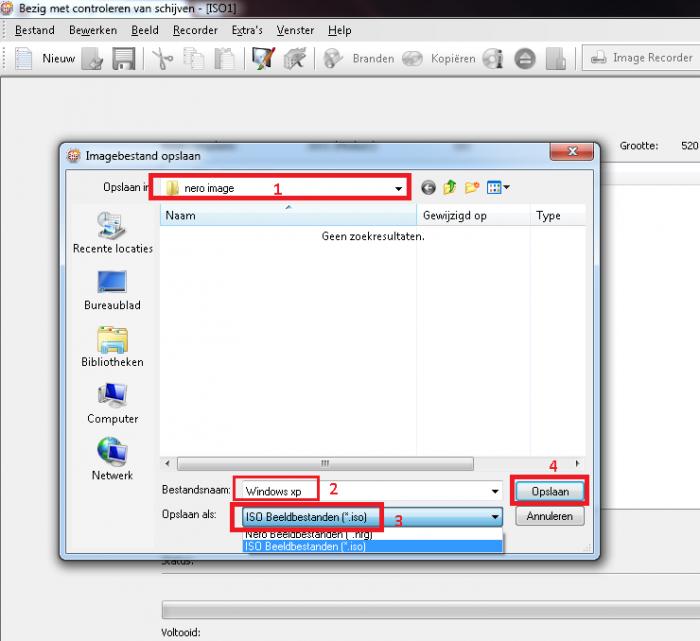
Task: Sort by the Type column header
Action: pos(558,215)
